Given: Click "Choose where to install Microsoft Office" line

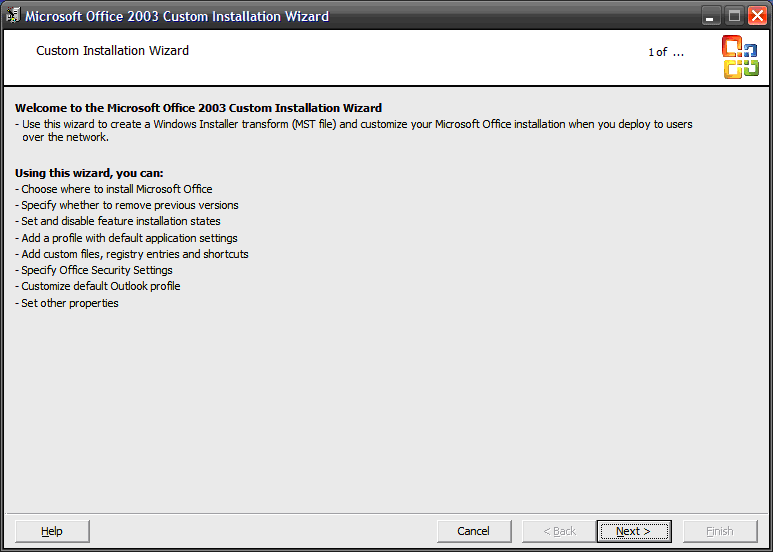Looking at the screenshot, I should click(116, 189).
